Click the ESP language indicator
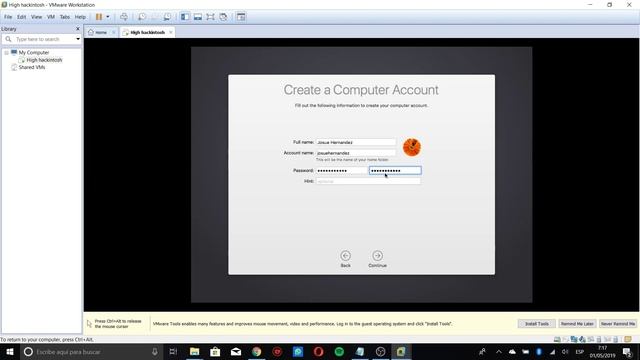The image size is (640, 360). 580,352
